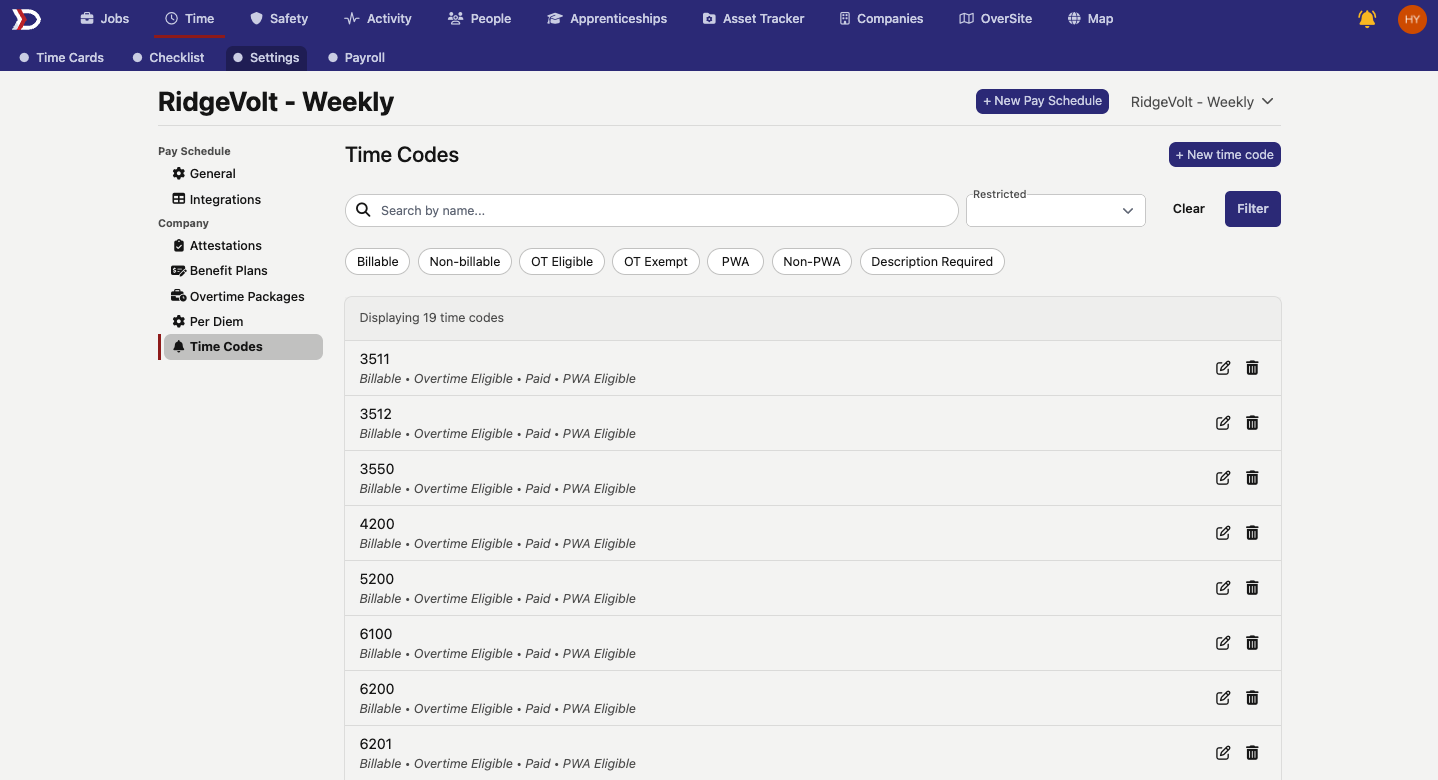Select Time Codes in sidebar
This screenshot has width=1438, height=780.
coord(243,346)
